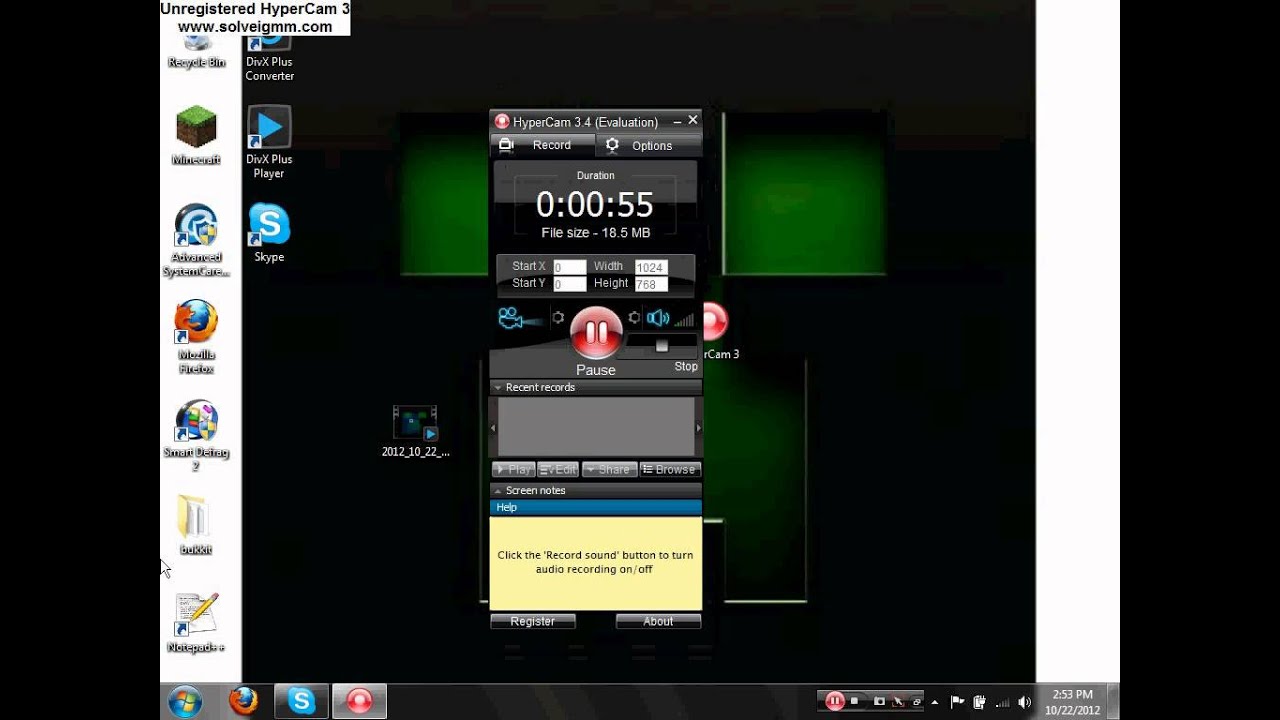The width and height of the screenshot is (1280, 720).
Task: Click the Show desktop strip on the taskbar
Action: pos(1113,701)
